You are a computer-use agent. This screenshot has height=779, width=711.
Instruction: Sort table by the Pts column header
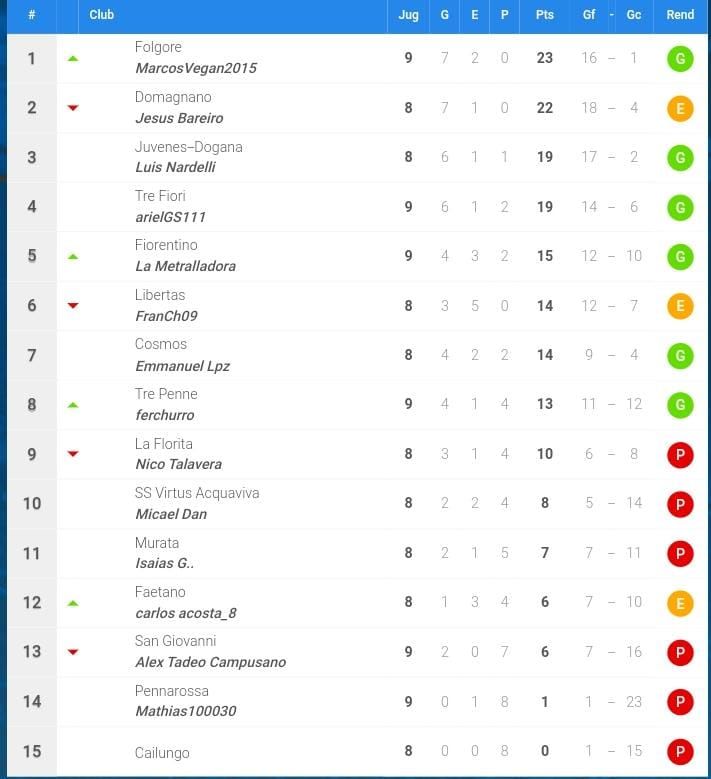(x=545, y=15)
